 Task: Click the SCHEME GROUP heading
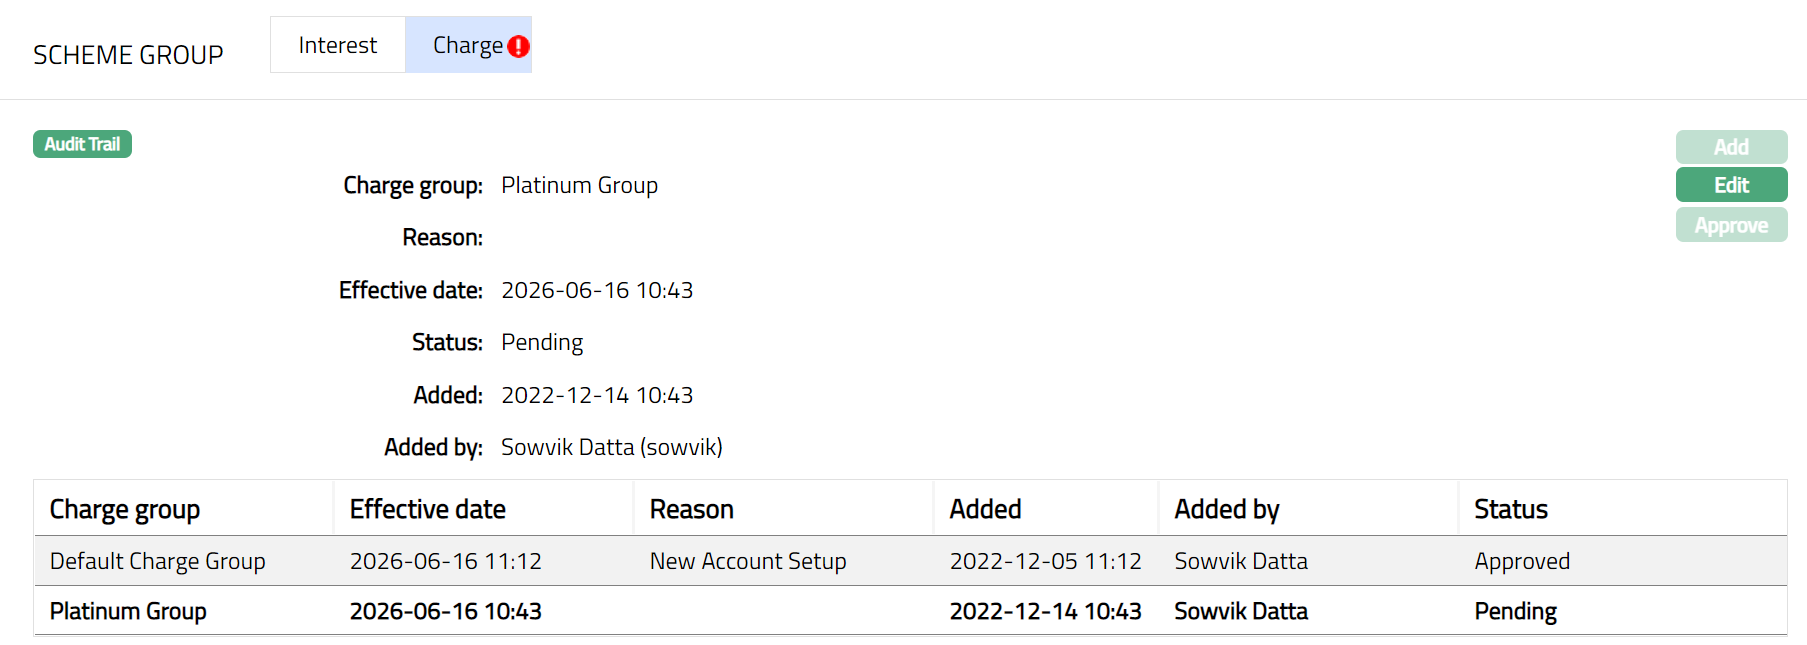(128, 55)
